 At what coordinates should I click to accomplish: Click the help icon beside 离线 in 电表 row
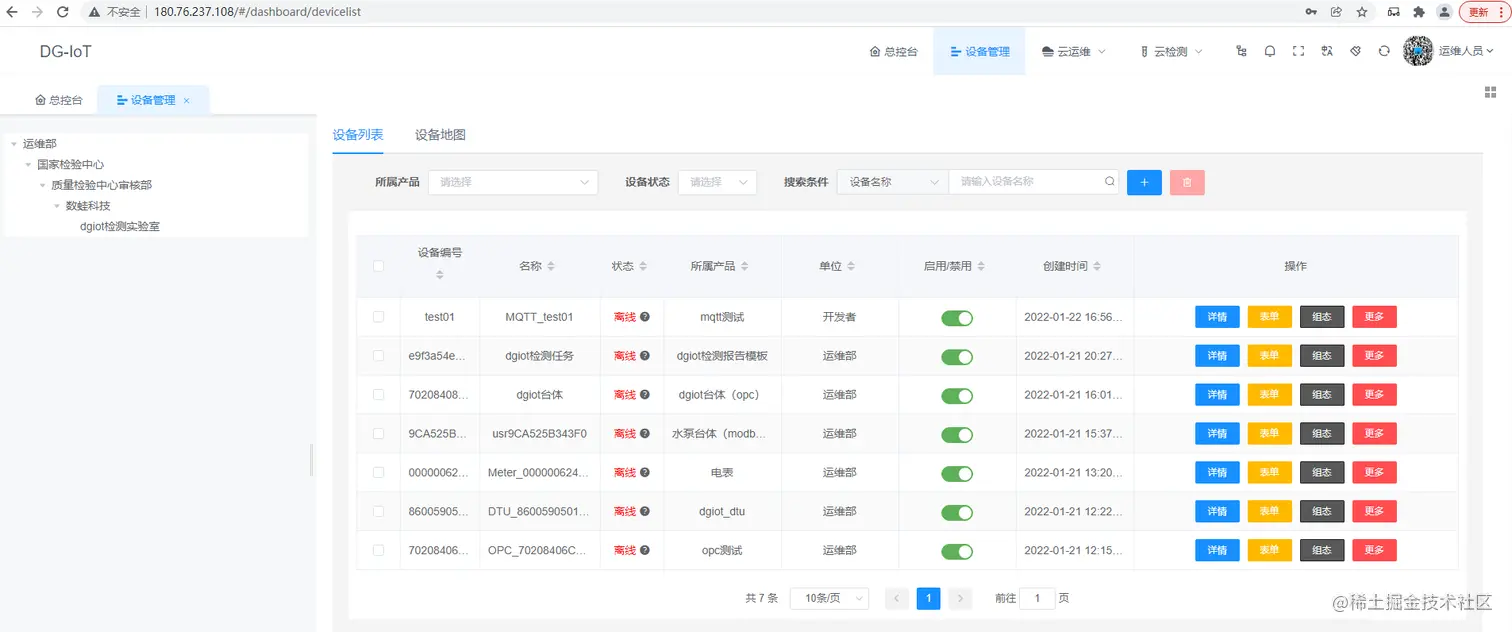click(645, 472)
